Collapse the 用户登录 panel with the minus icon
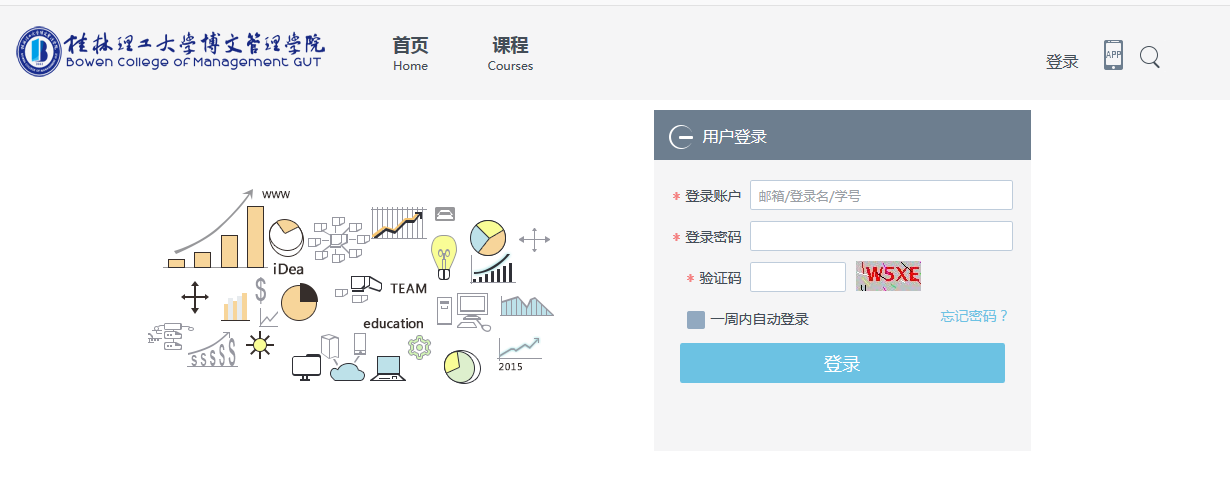The height and width of the screenshot is (488, 1230). coord(680,137)
